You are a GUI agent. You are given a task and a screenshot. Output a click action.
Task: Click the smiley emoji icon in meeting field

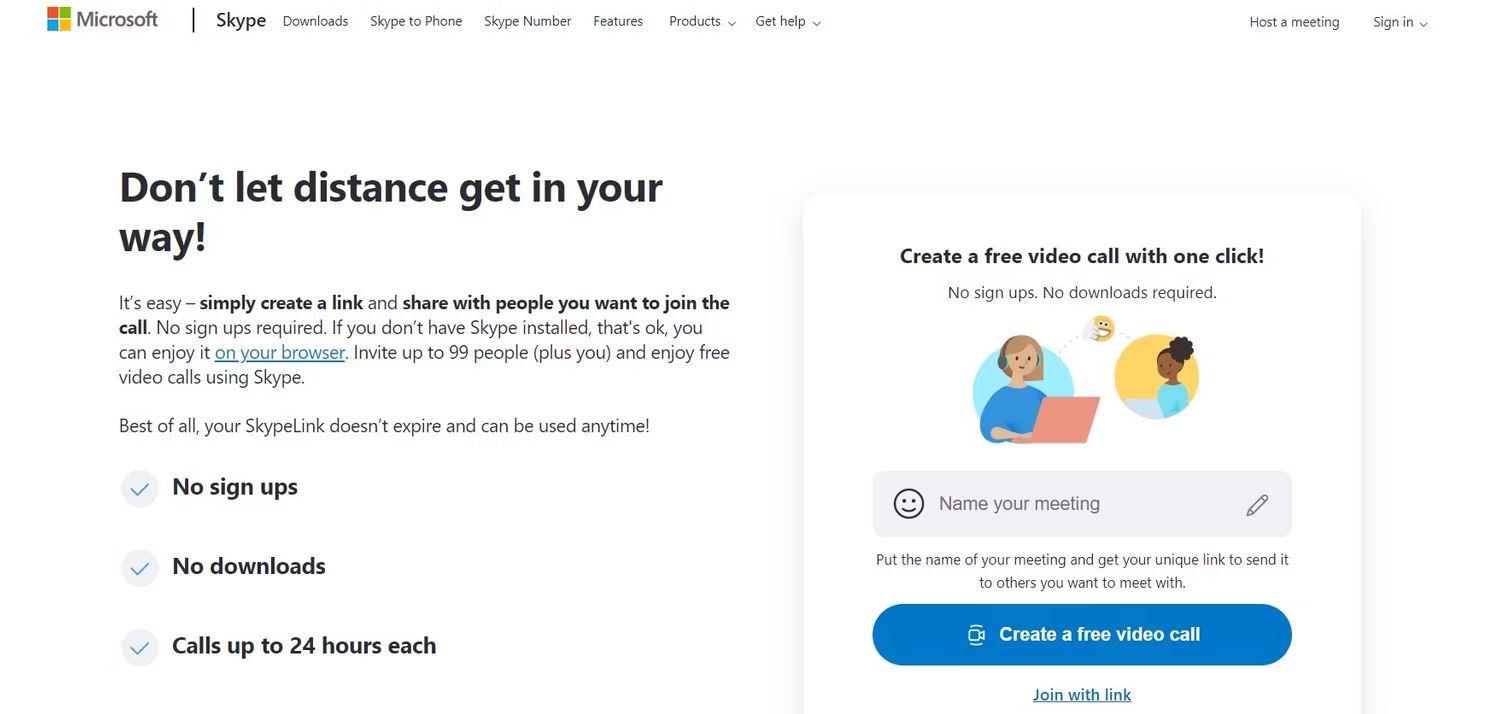coord(909,503)
